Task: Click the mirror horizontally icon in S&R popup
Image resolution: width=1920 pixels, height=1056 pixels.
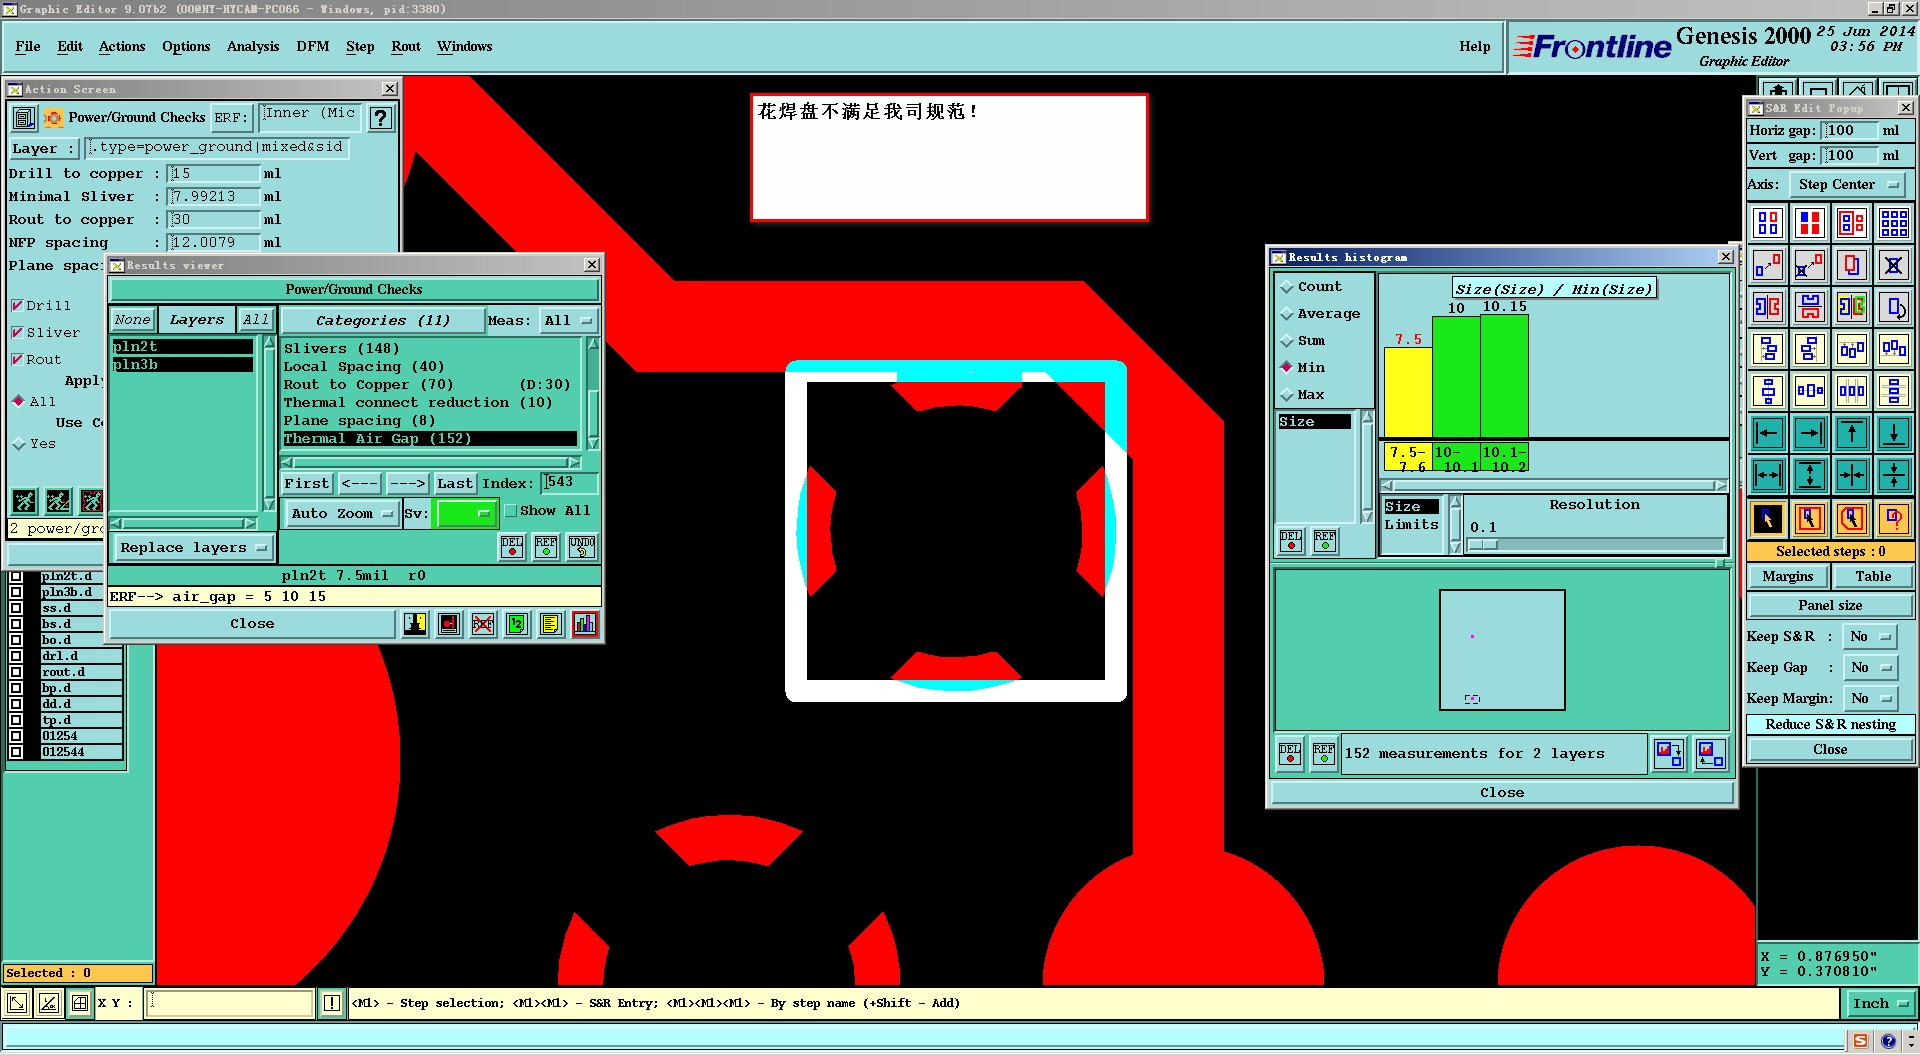Action: tap(1768, 306)
